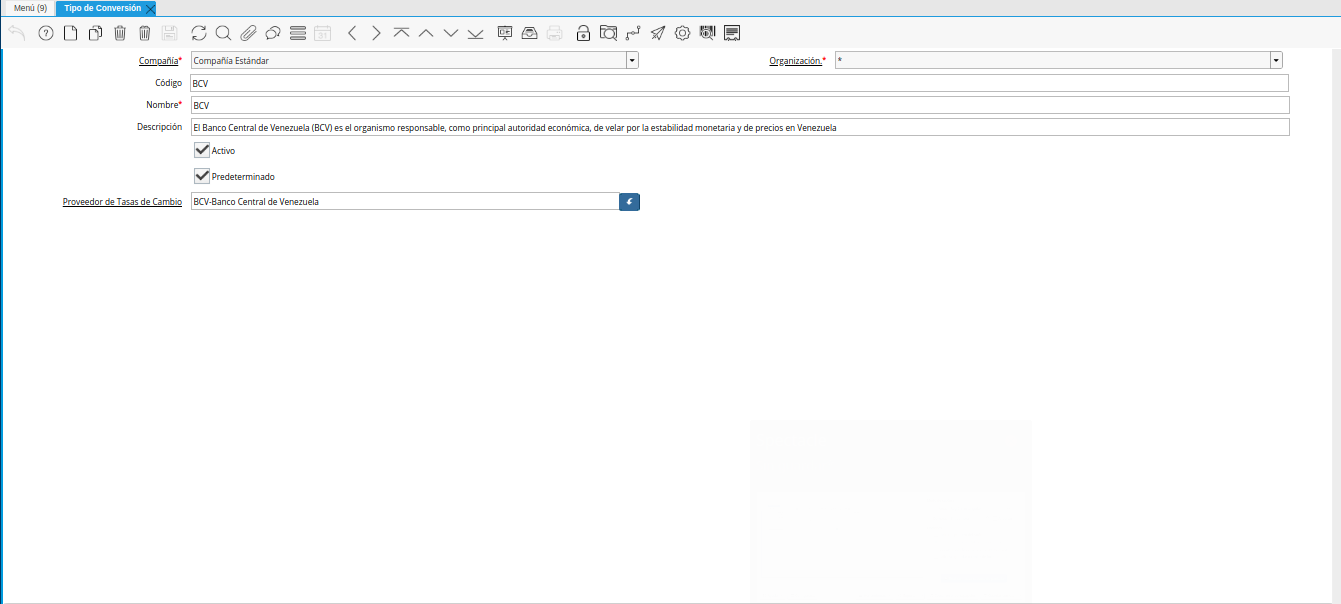This screenshot has height=604, width=1341.
Task: Click the Compañía label link
Action: click(157, 61)
